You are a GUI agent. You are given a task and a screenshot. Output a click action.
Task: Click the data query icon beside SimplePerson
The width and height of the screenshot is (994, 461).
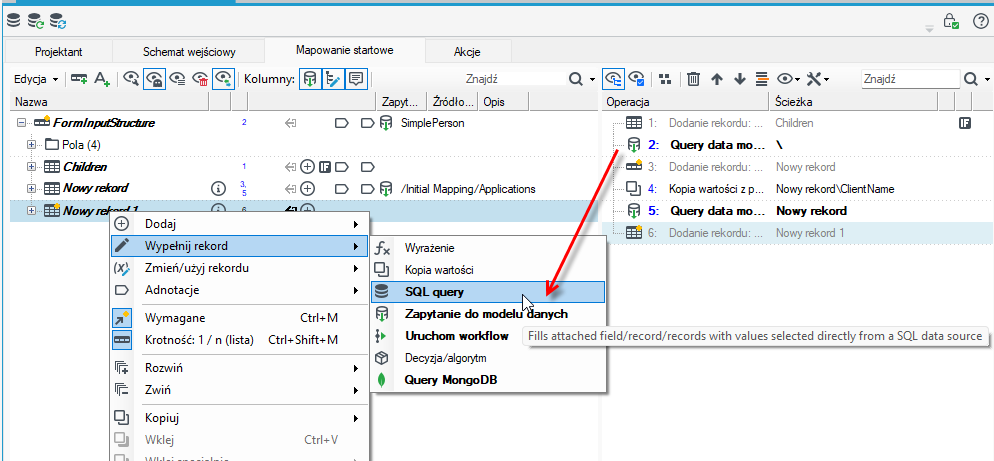(x=385, y=124)
